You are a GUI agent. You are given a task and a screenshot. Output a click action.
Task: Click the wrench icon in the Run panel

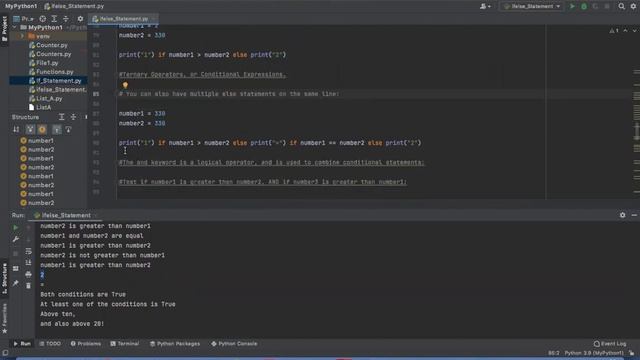16,239
